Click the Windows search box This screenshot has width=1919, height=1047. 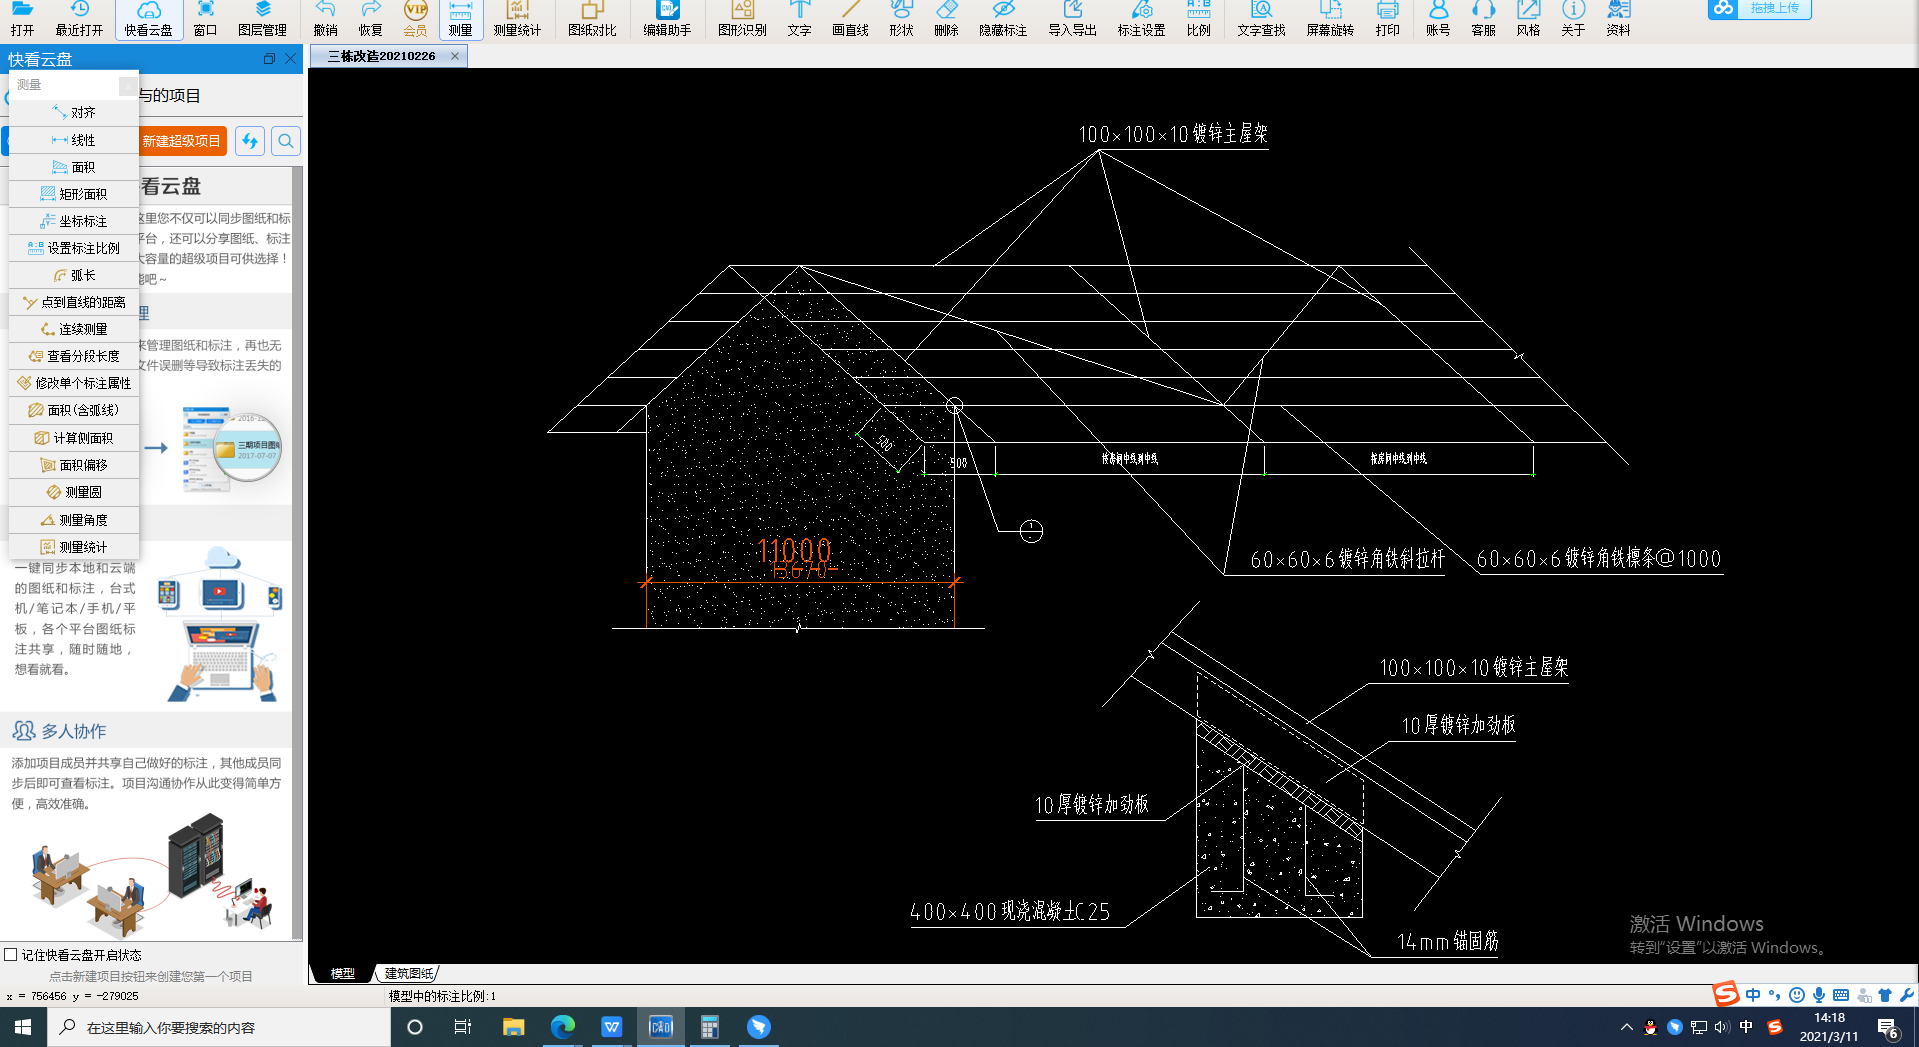click(x=219, y=1027)
